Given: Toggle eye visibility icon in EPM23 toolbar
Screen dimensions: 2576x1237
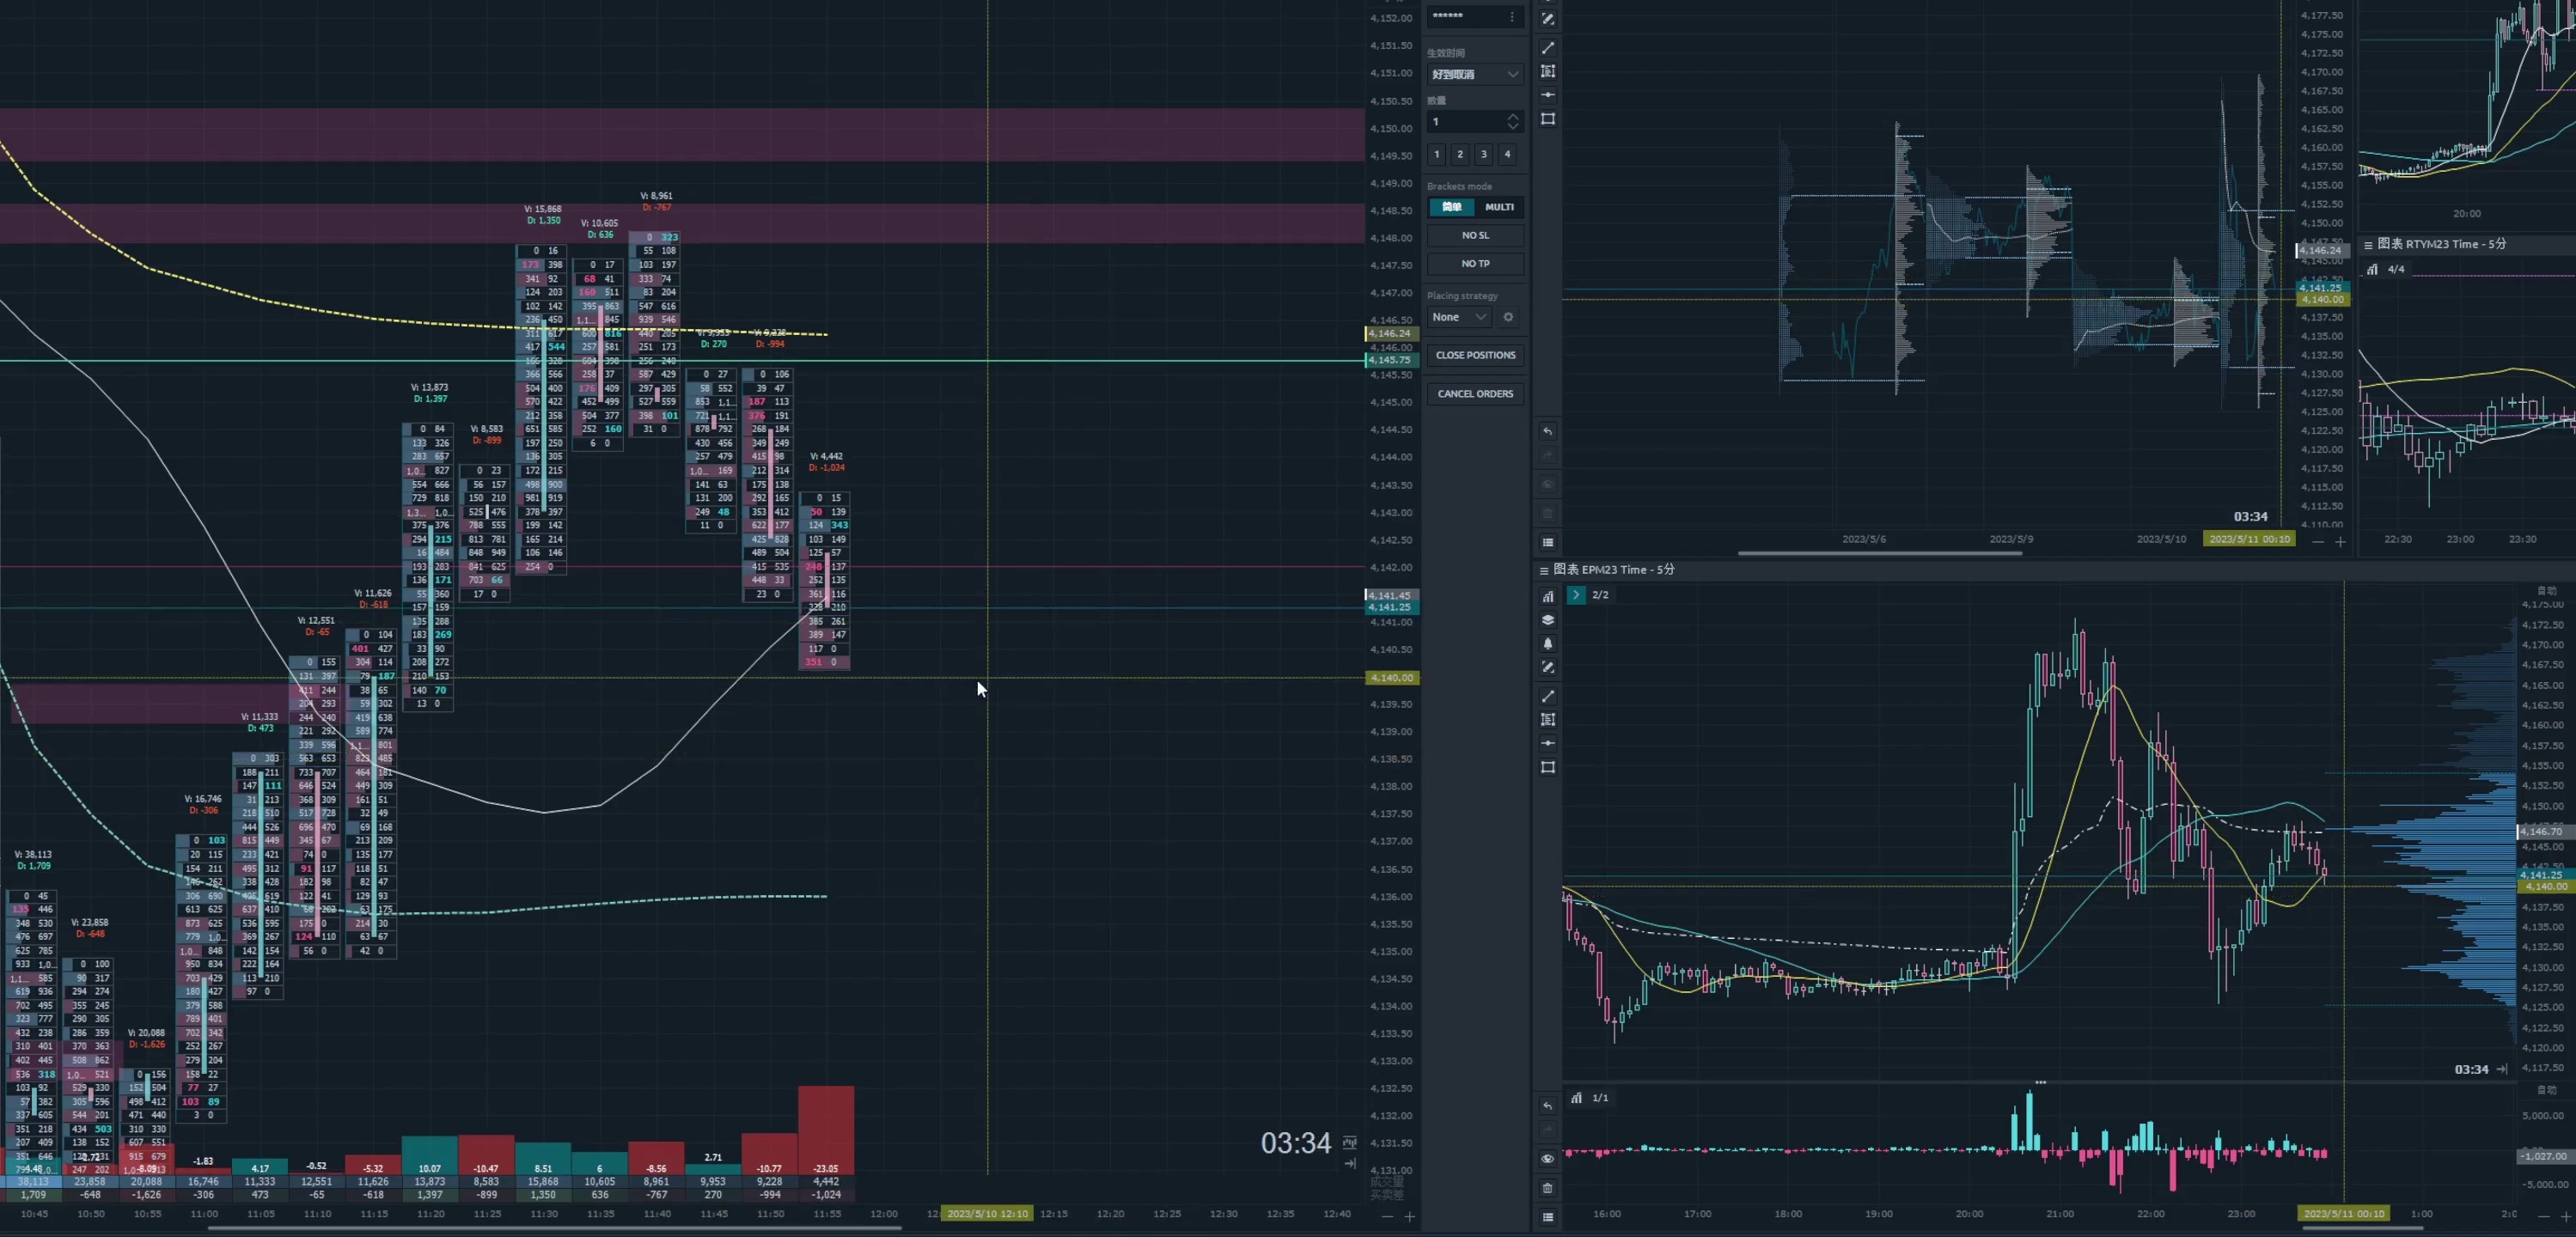Looking at the screenshot, I should (x=1548, y=1159).
